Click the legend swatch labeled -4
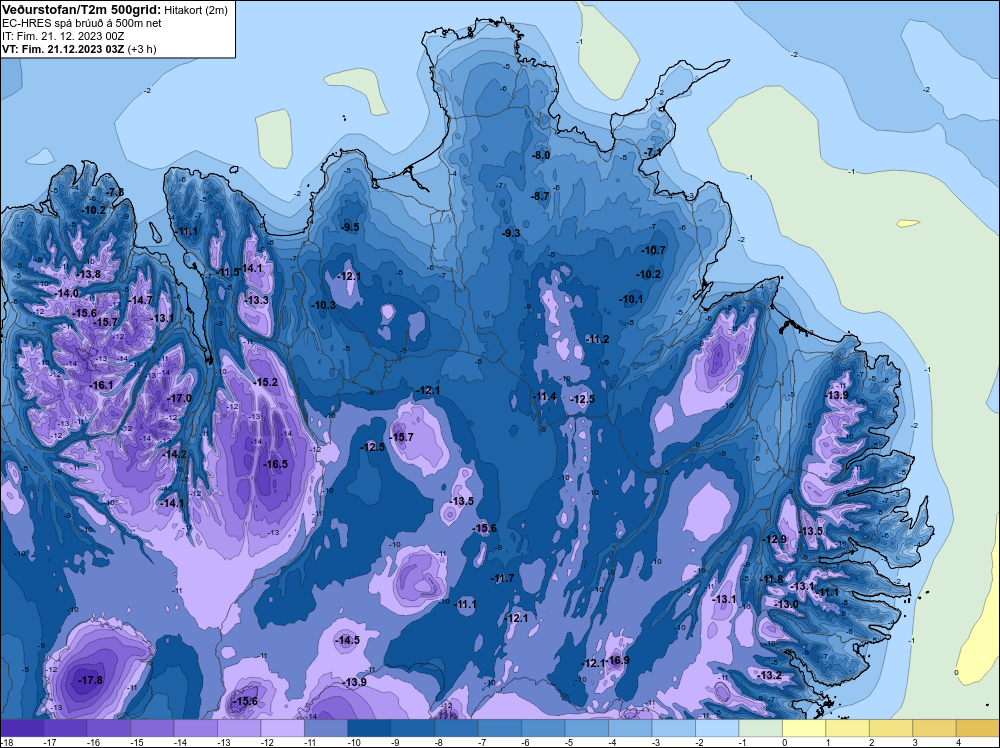1000x748 pixels. pyautogui.click(x=630, y=728)
